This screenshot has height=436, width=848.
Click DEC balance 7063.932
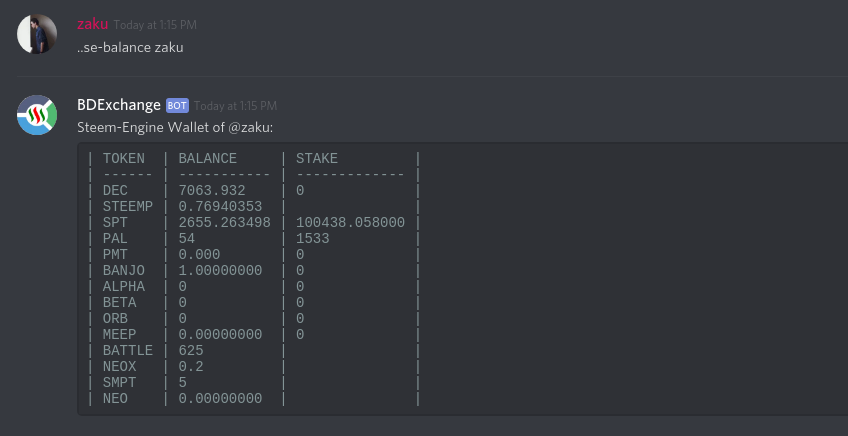click(212, 190)
